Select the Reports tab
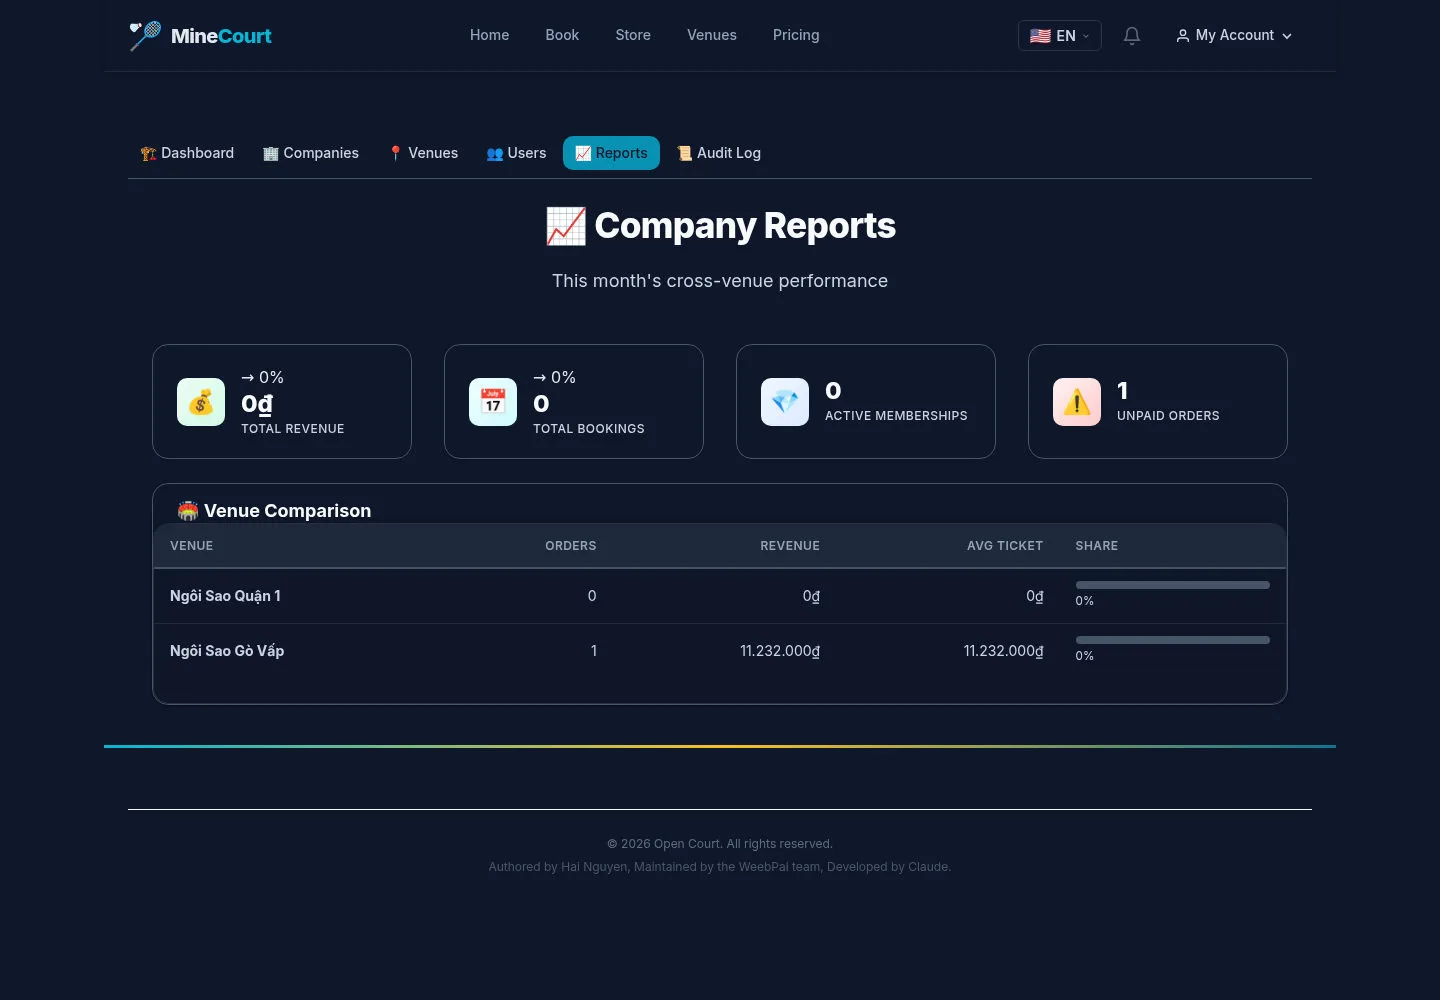1440x1000 pixels. [611, 153]
